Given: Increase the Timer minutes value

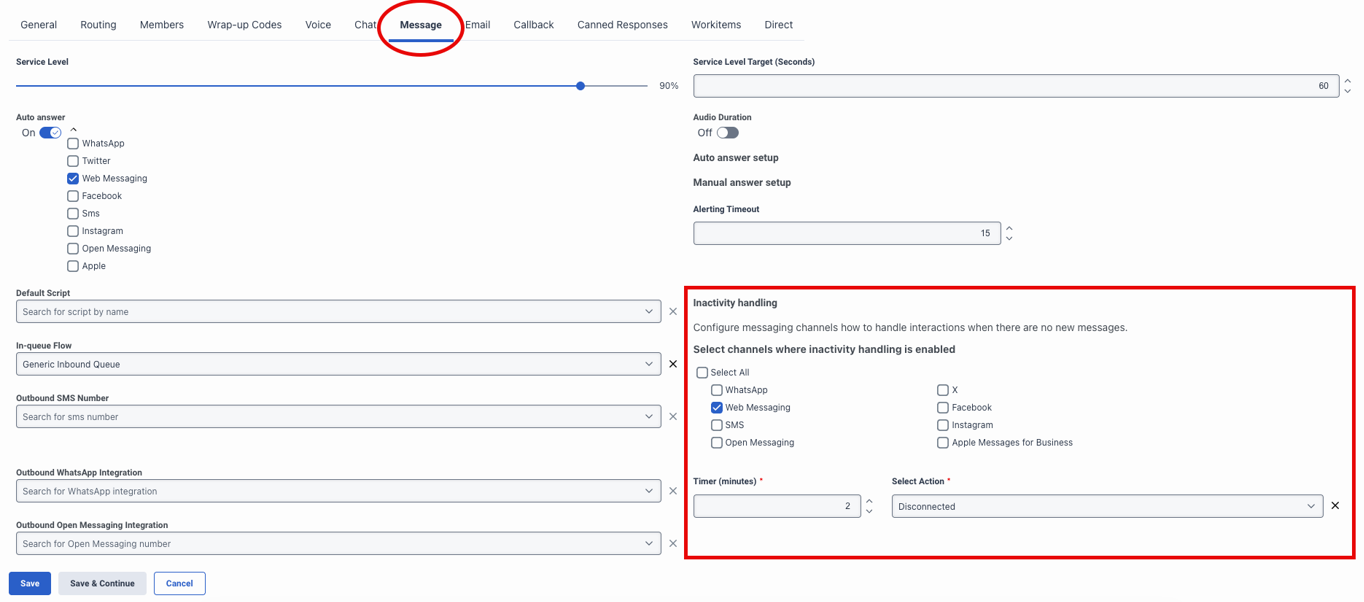Looking at the screenshot, I should [869, 501].
